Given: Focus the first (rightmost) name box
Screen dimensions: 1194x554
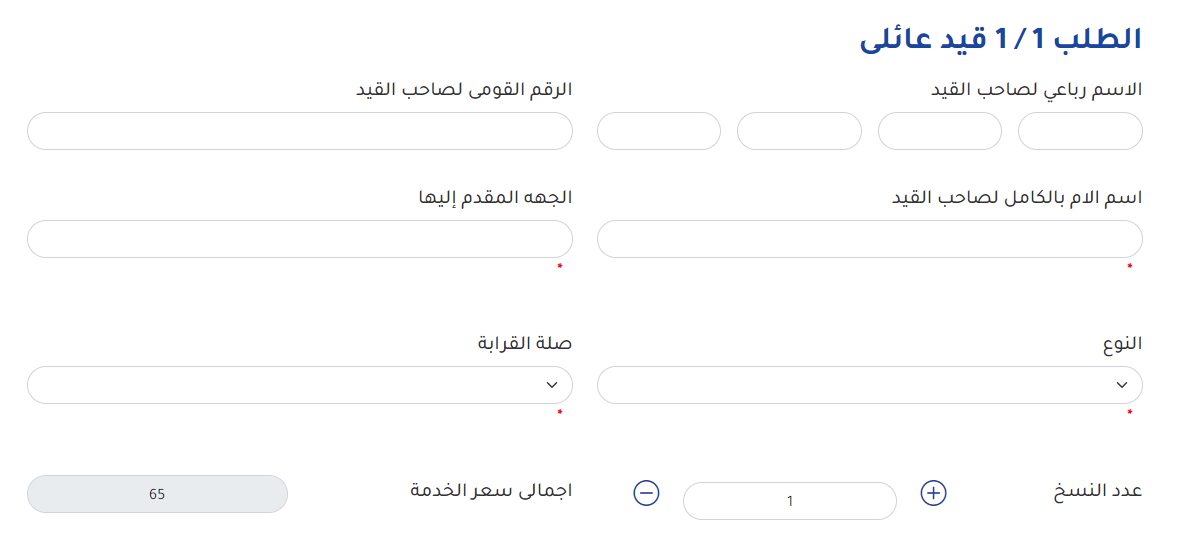Looking at the screenshot, I should pyautogui.click(x=1080, y=131).
